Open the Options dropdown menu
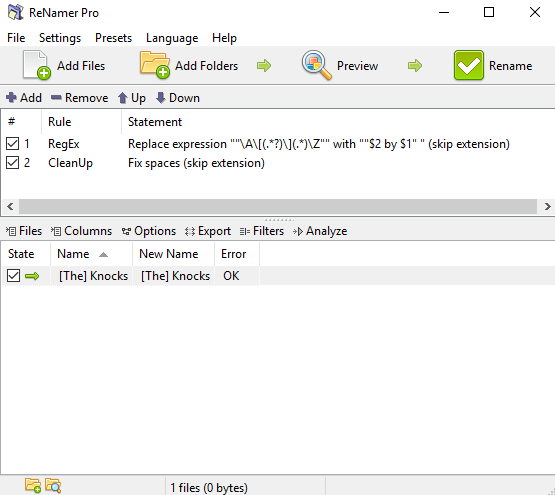 point(148,231)
